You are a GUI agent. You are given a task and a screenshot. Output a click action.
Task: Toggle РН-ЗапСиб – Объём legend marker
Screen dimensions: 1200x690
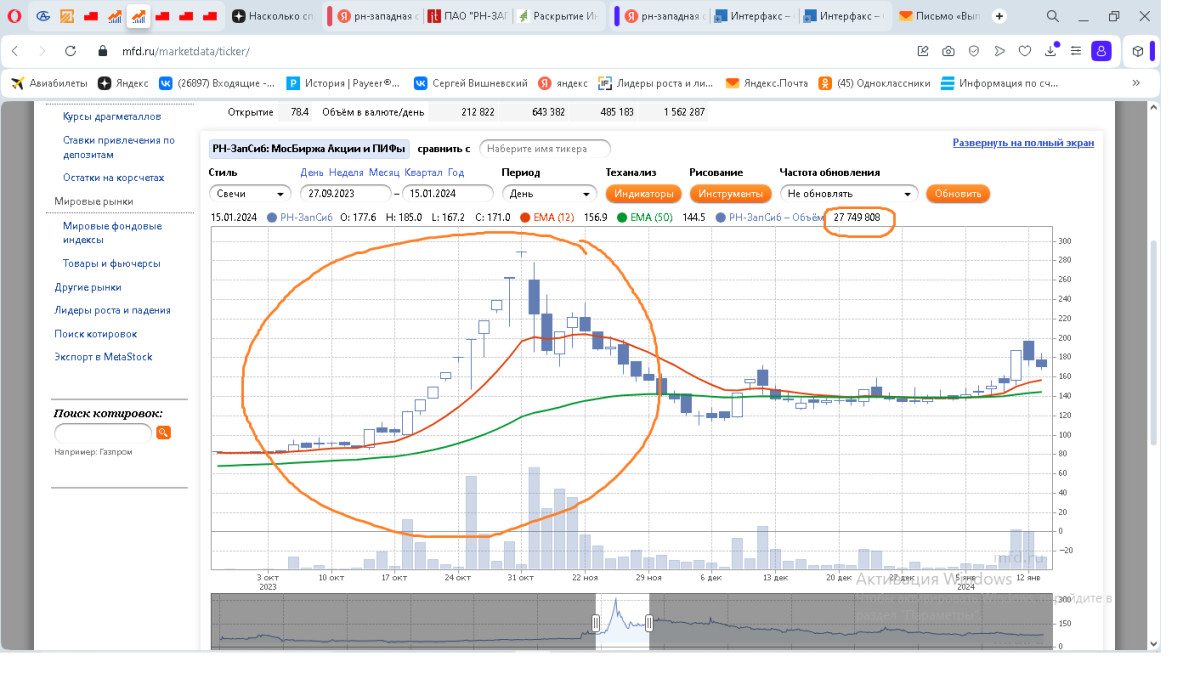[721, 217]
